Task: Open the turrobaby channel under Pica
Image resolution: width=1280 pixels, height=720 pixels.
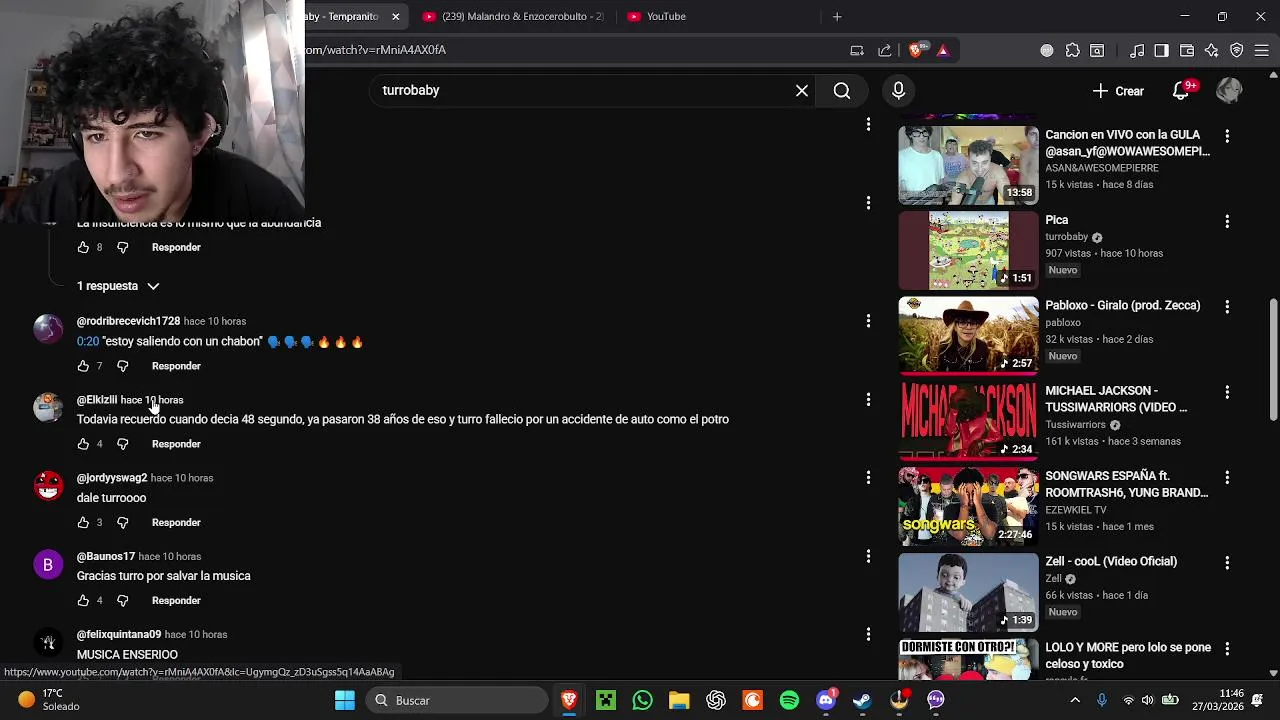Action: 1066,237
